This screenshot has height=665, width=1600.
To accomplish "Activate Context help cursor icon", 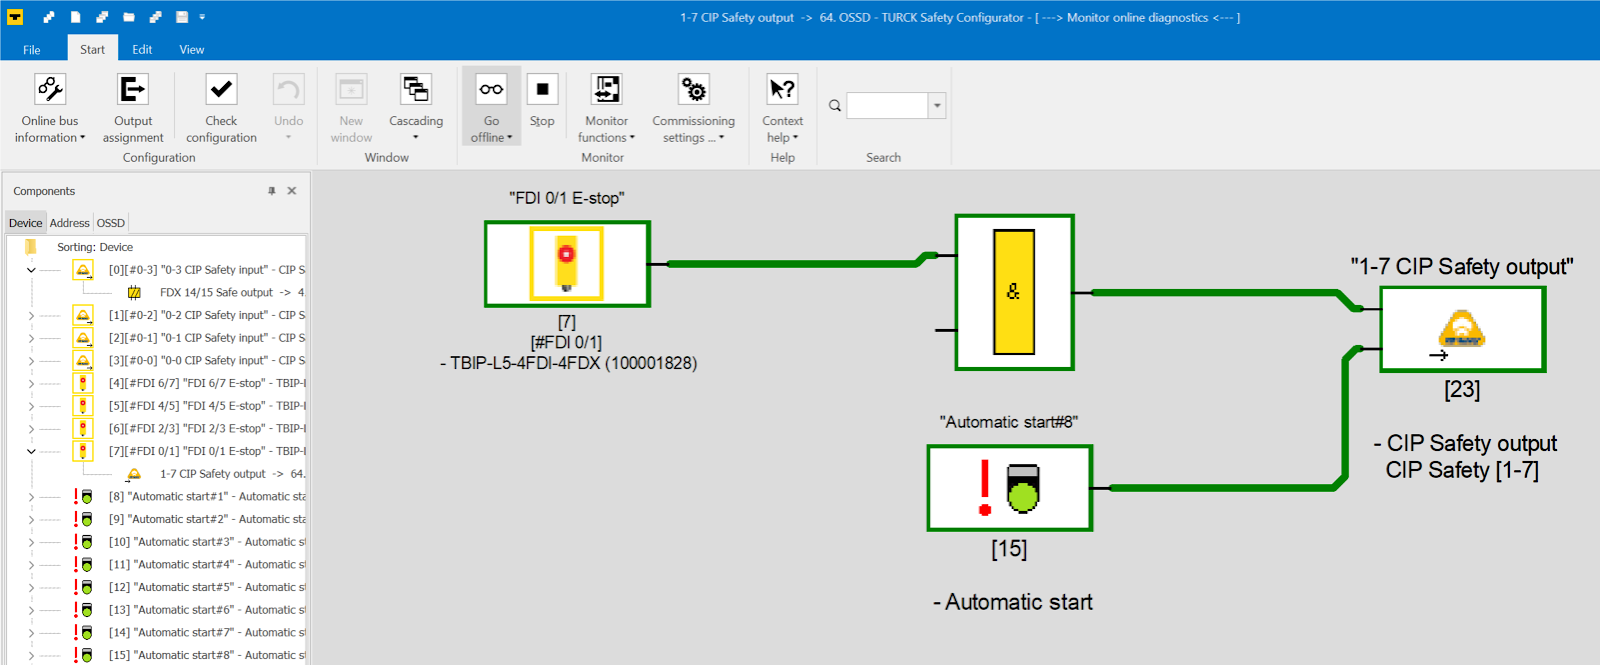I will point(782,89).
